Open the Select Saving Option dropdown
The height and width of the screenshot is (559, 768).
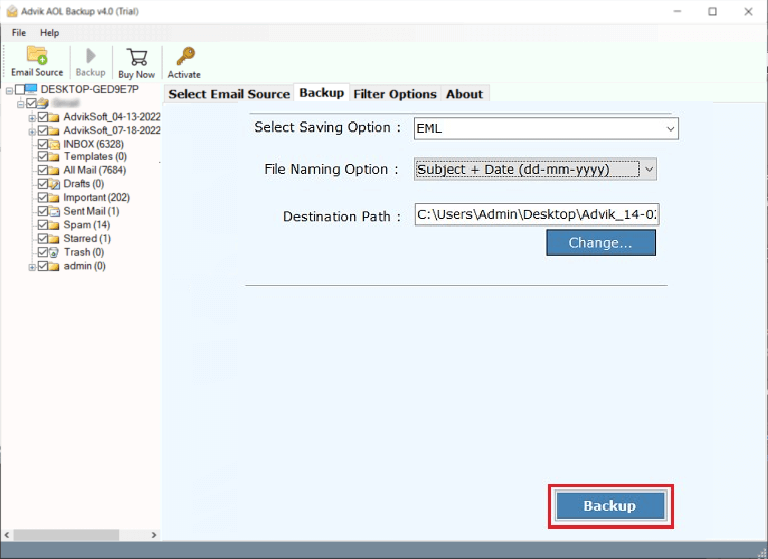coord(546,128)
